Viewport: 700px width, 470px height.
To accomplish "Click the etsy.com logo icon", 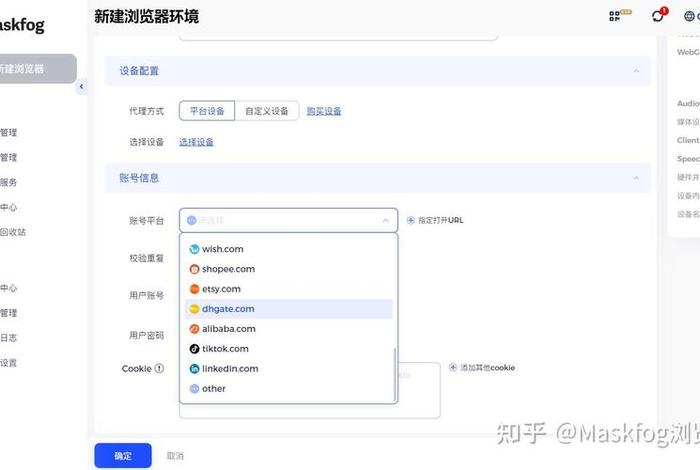I will click(194, 289).
